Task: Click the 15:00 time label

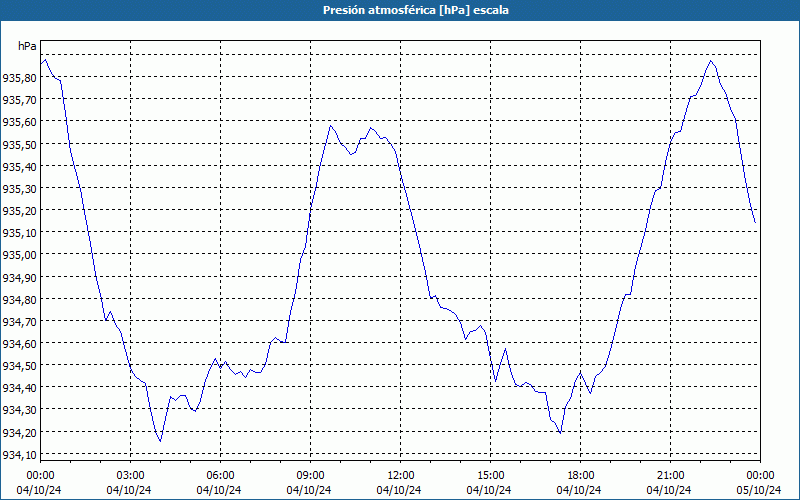Action: 490,475
